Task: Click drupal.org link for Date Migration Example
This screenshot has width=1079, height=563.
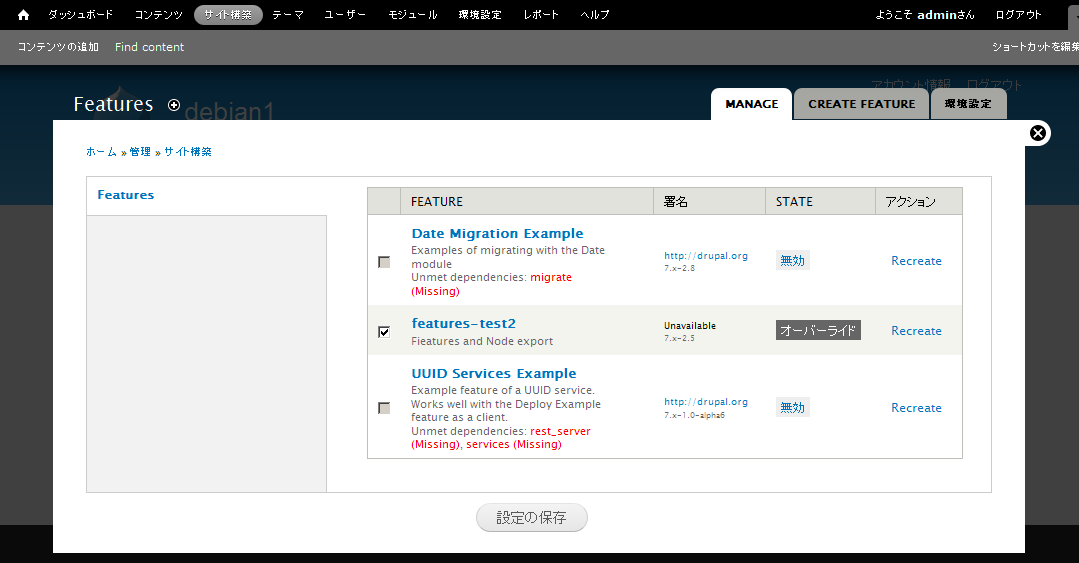Action: 705,255
